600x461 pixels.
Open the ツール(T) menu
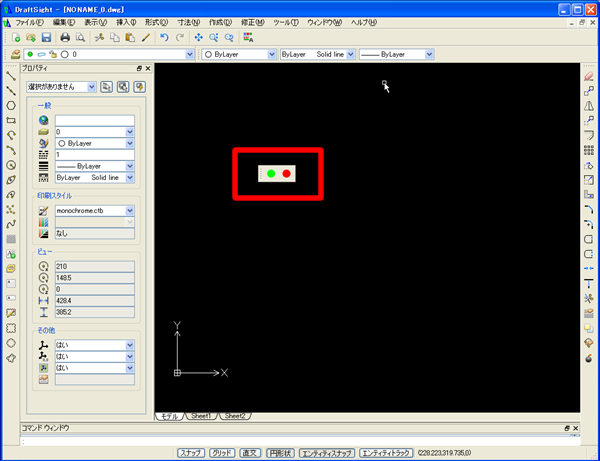coord(286,23)
